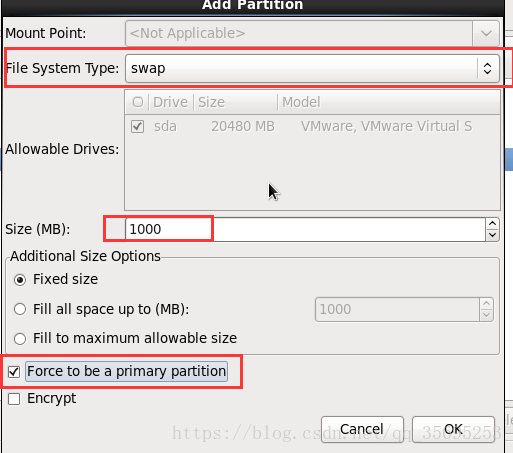Image resolution: width=513 pixels, height=453 pixels.
Task: Select Fill all space up to (MB)
Action: coord(20,309)
